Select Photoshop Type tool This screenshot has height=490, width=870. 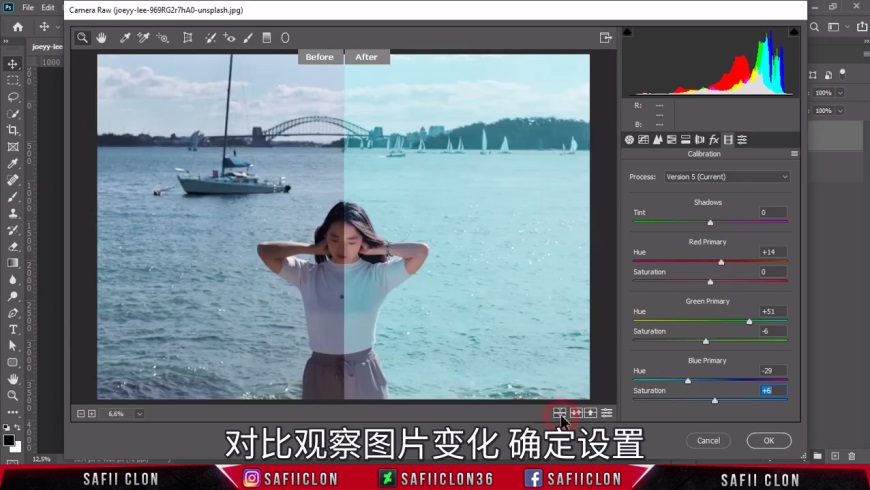pyautogui.click(x=13, y=330)
